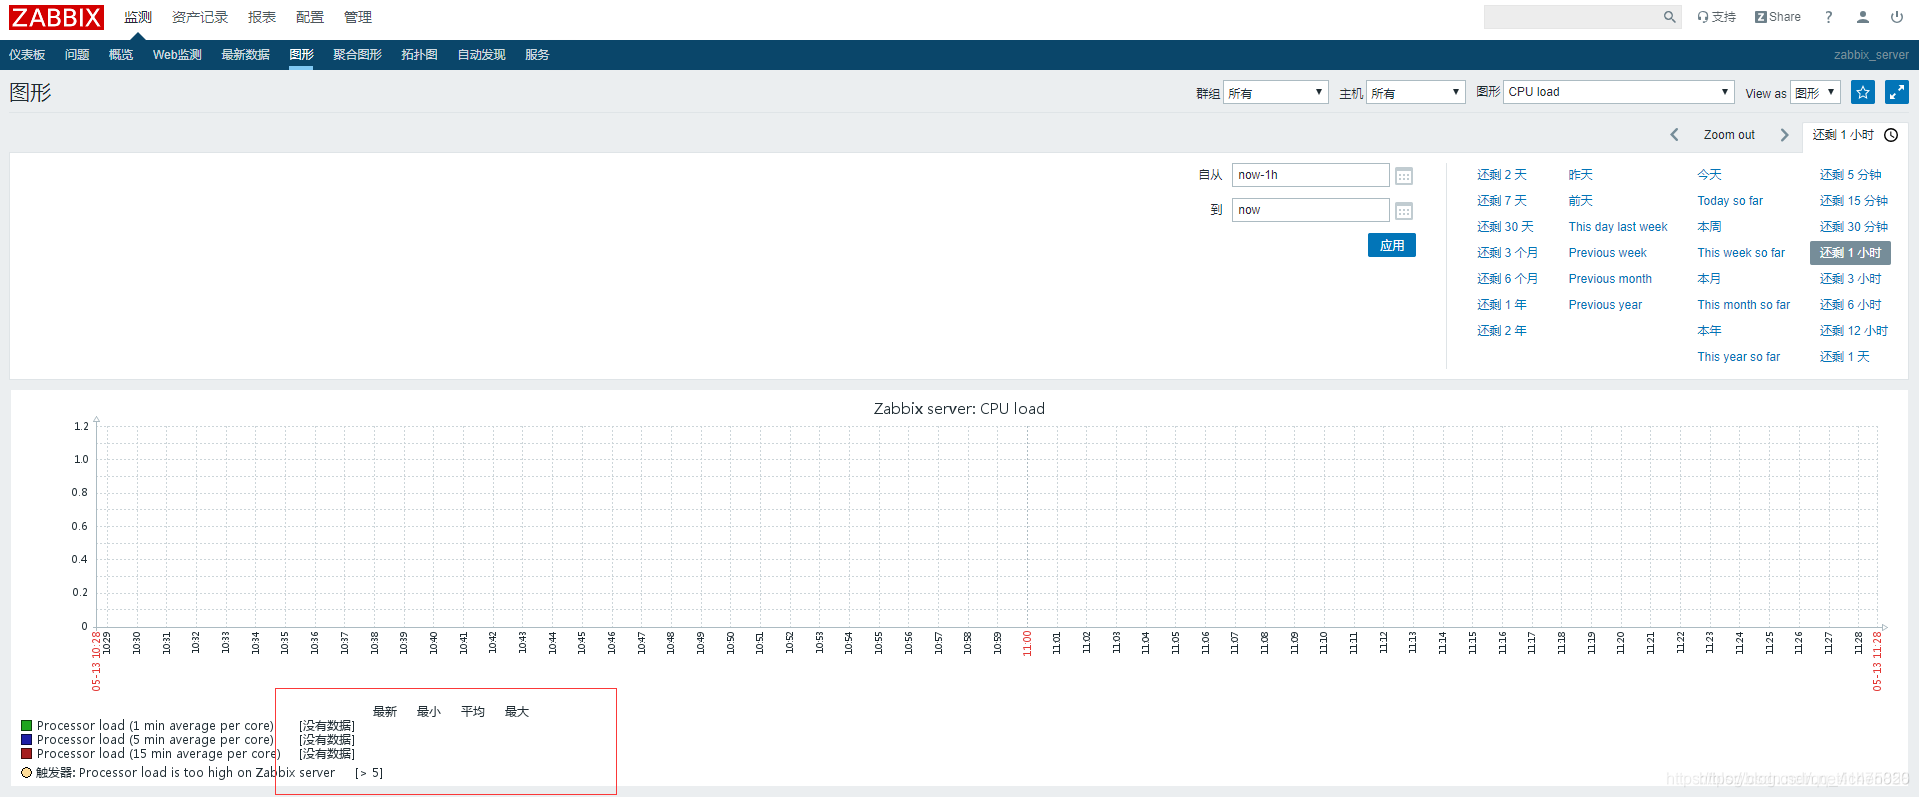Open the support headset link
Viewport: 1919px width, 797px height.
[1716, 17]
